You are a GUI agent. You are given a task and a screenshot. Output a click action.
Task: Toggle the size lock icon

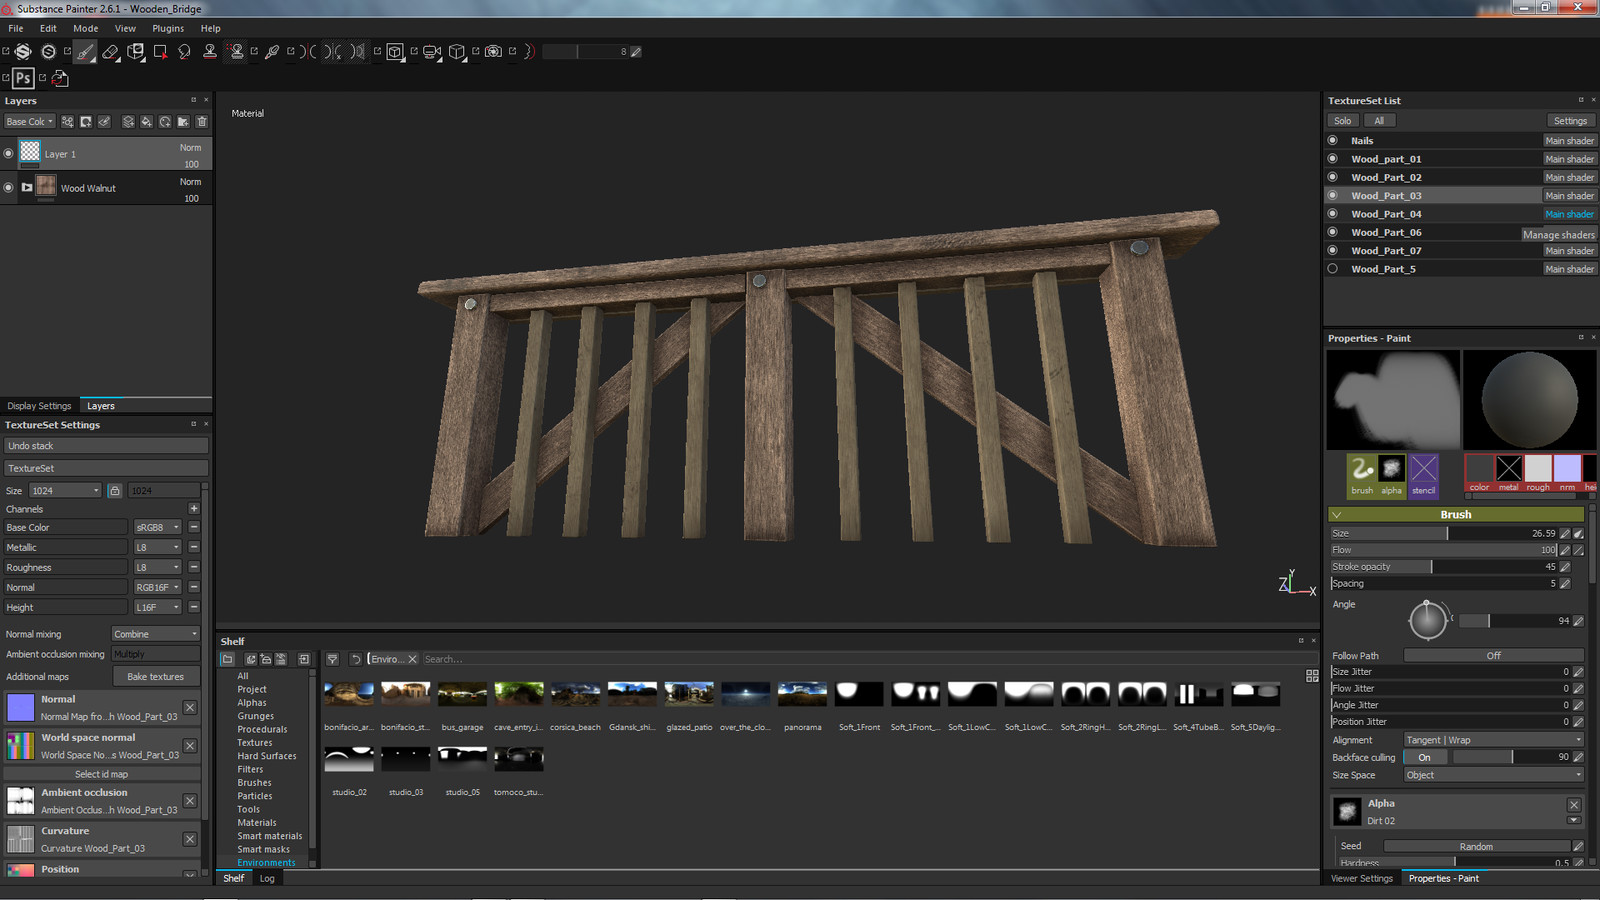pyautogui.click(x=115, y=491)
